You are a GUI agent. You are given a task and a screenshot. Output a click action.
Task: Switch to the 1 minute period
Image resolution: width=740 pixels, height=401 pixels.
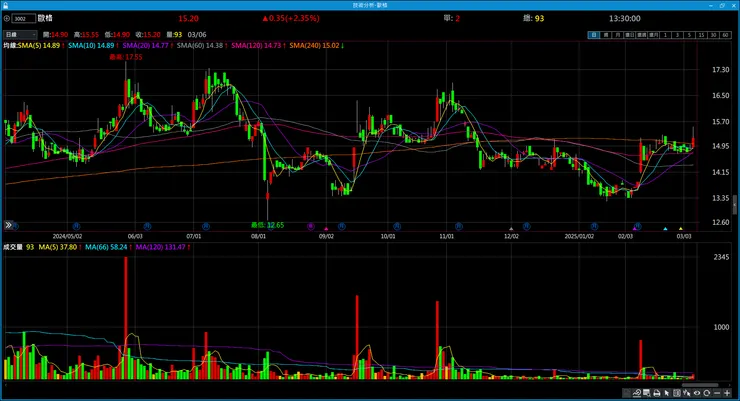coord(665,35)
